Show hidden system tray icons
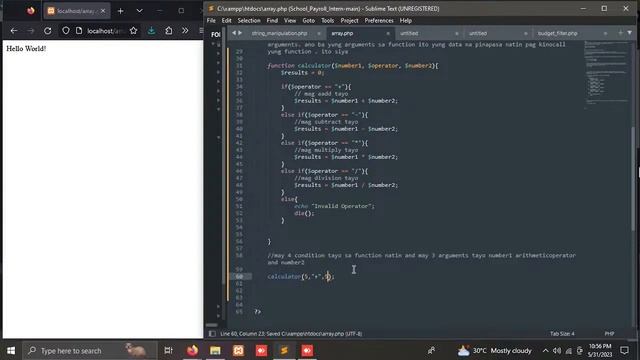640x360 pixels. tap(545, 350)
